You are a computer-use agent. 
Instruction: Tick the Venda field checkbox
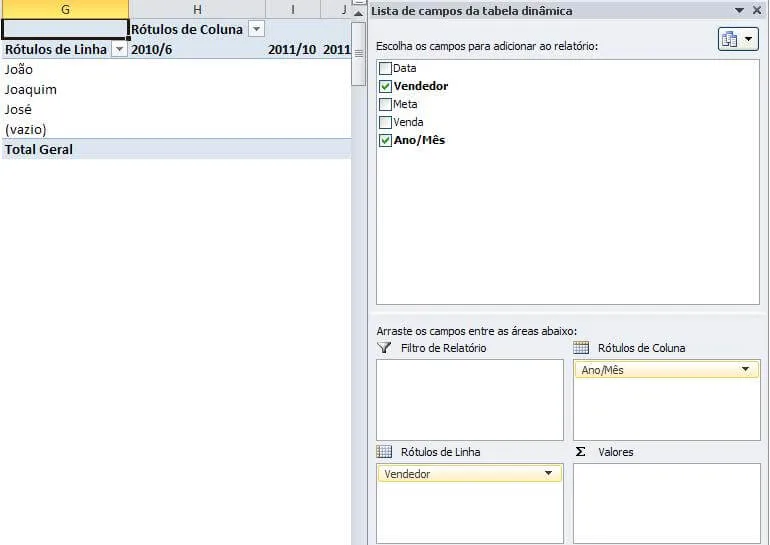[385, 122]
